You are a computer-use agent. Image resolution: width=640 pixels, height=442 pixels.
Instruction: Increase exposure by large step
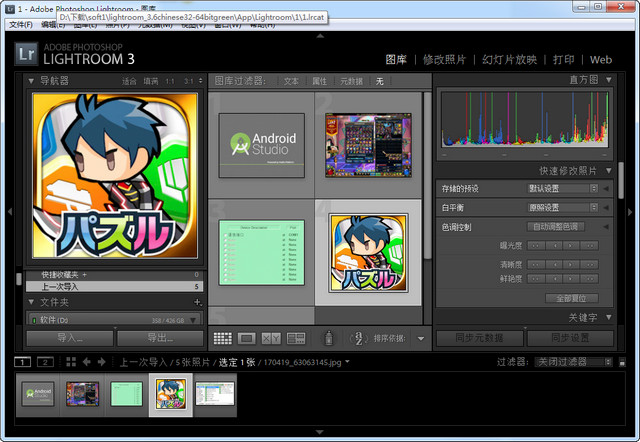point(590,246)
